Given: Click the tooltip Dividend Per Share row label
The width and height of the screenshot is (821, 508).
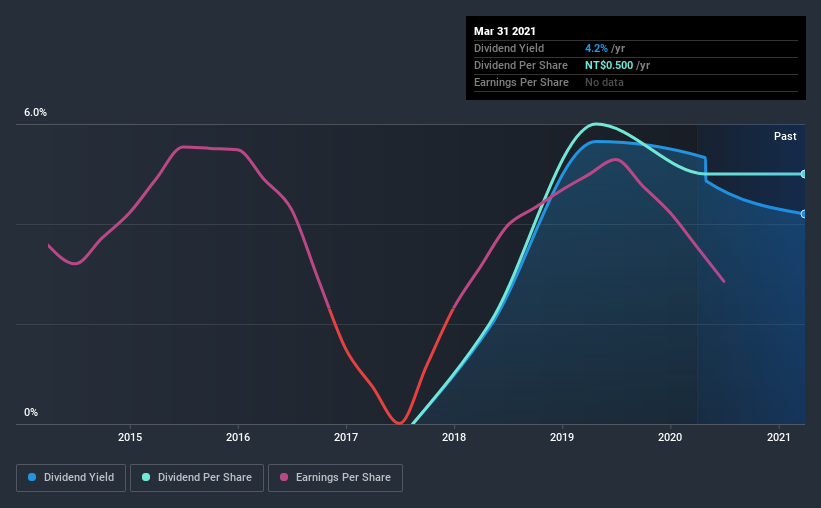Looking at the screenshot, I should (x=520, y=65).
